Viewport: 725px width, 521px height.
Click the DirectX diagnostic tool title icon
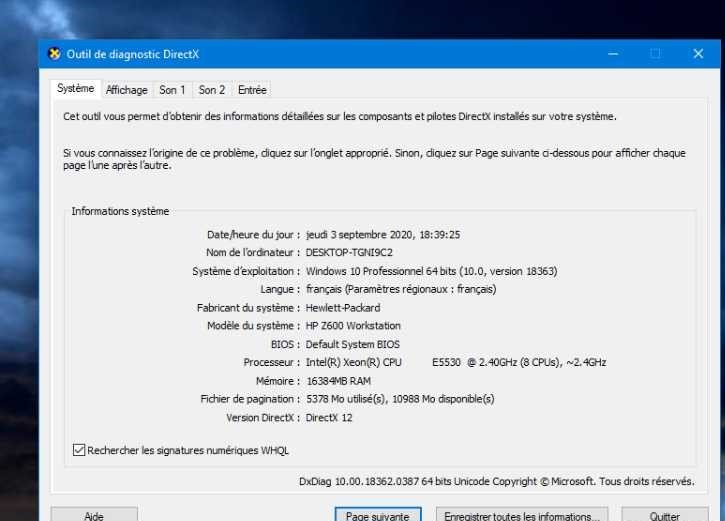[x=55, y=54]
